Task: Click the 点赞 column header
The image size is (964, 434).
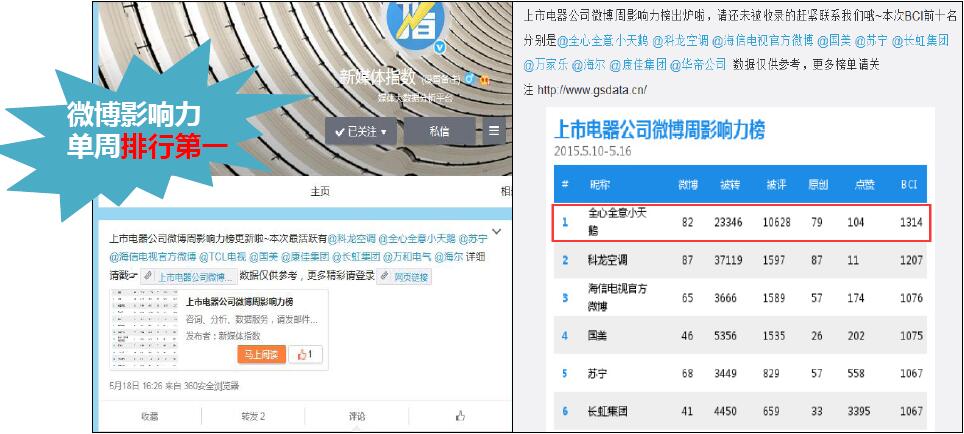Action: pos(864,185)
